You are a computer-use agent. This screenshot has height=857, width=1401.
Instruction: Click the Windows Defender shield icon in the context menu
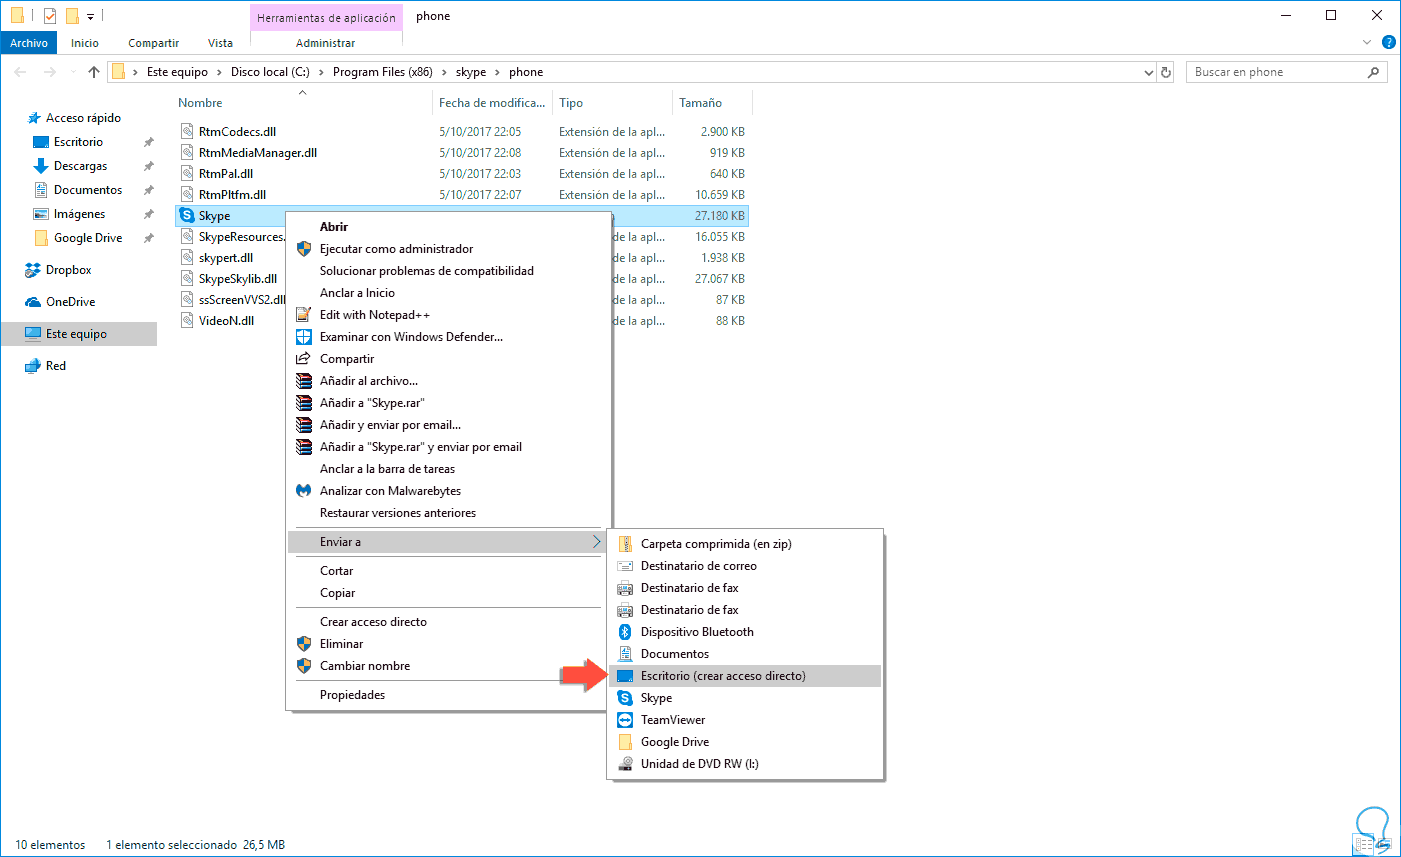pos(304,337)
